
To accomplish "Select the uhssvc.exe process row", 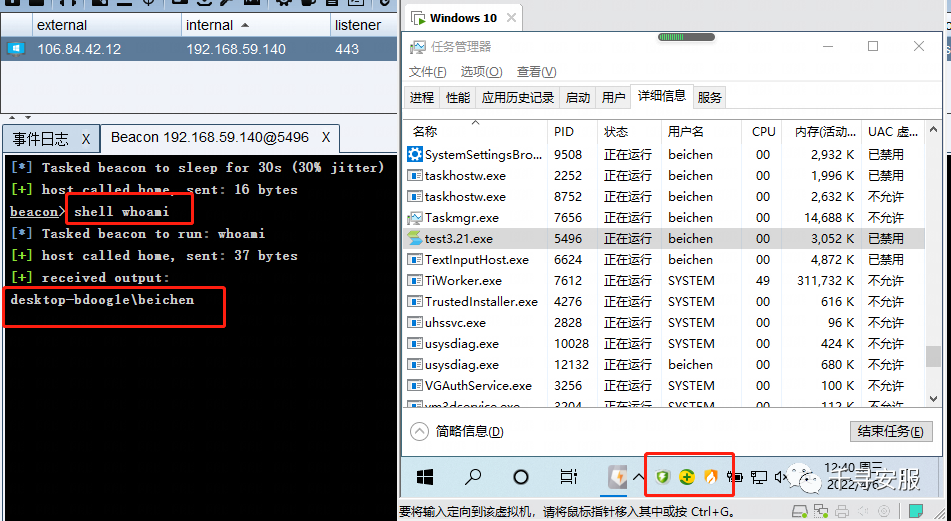I will [x=665, y=323].
